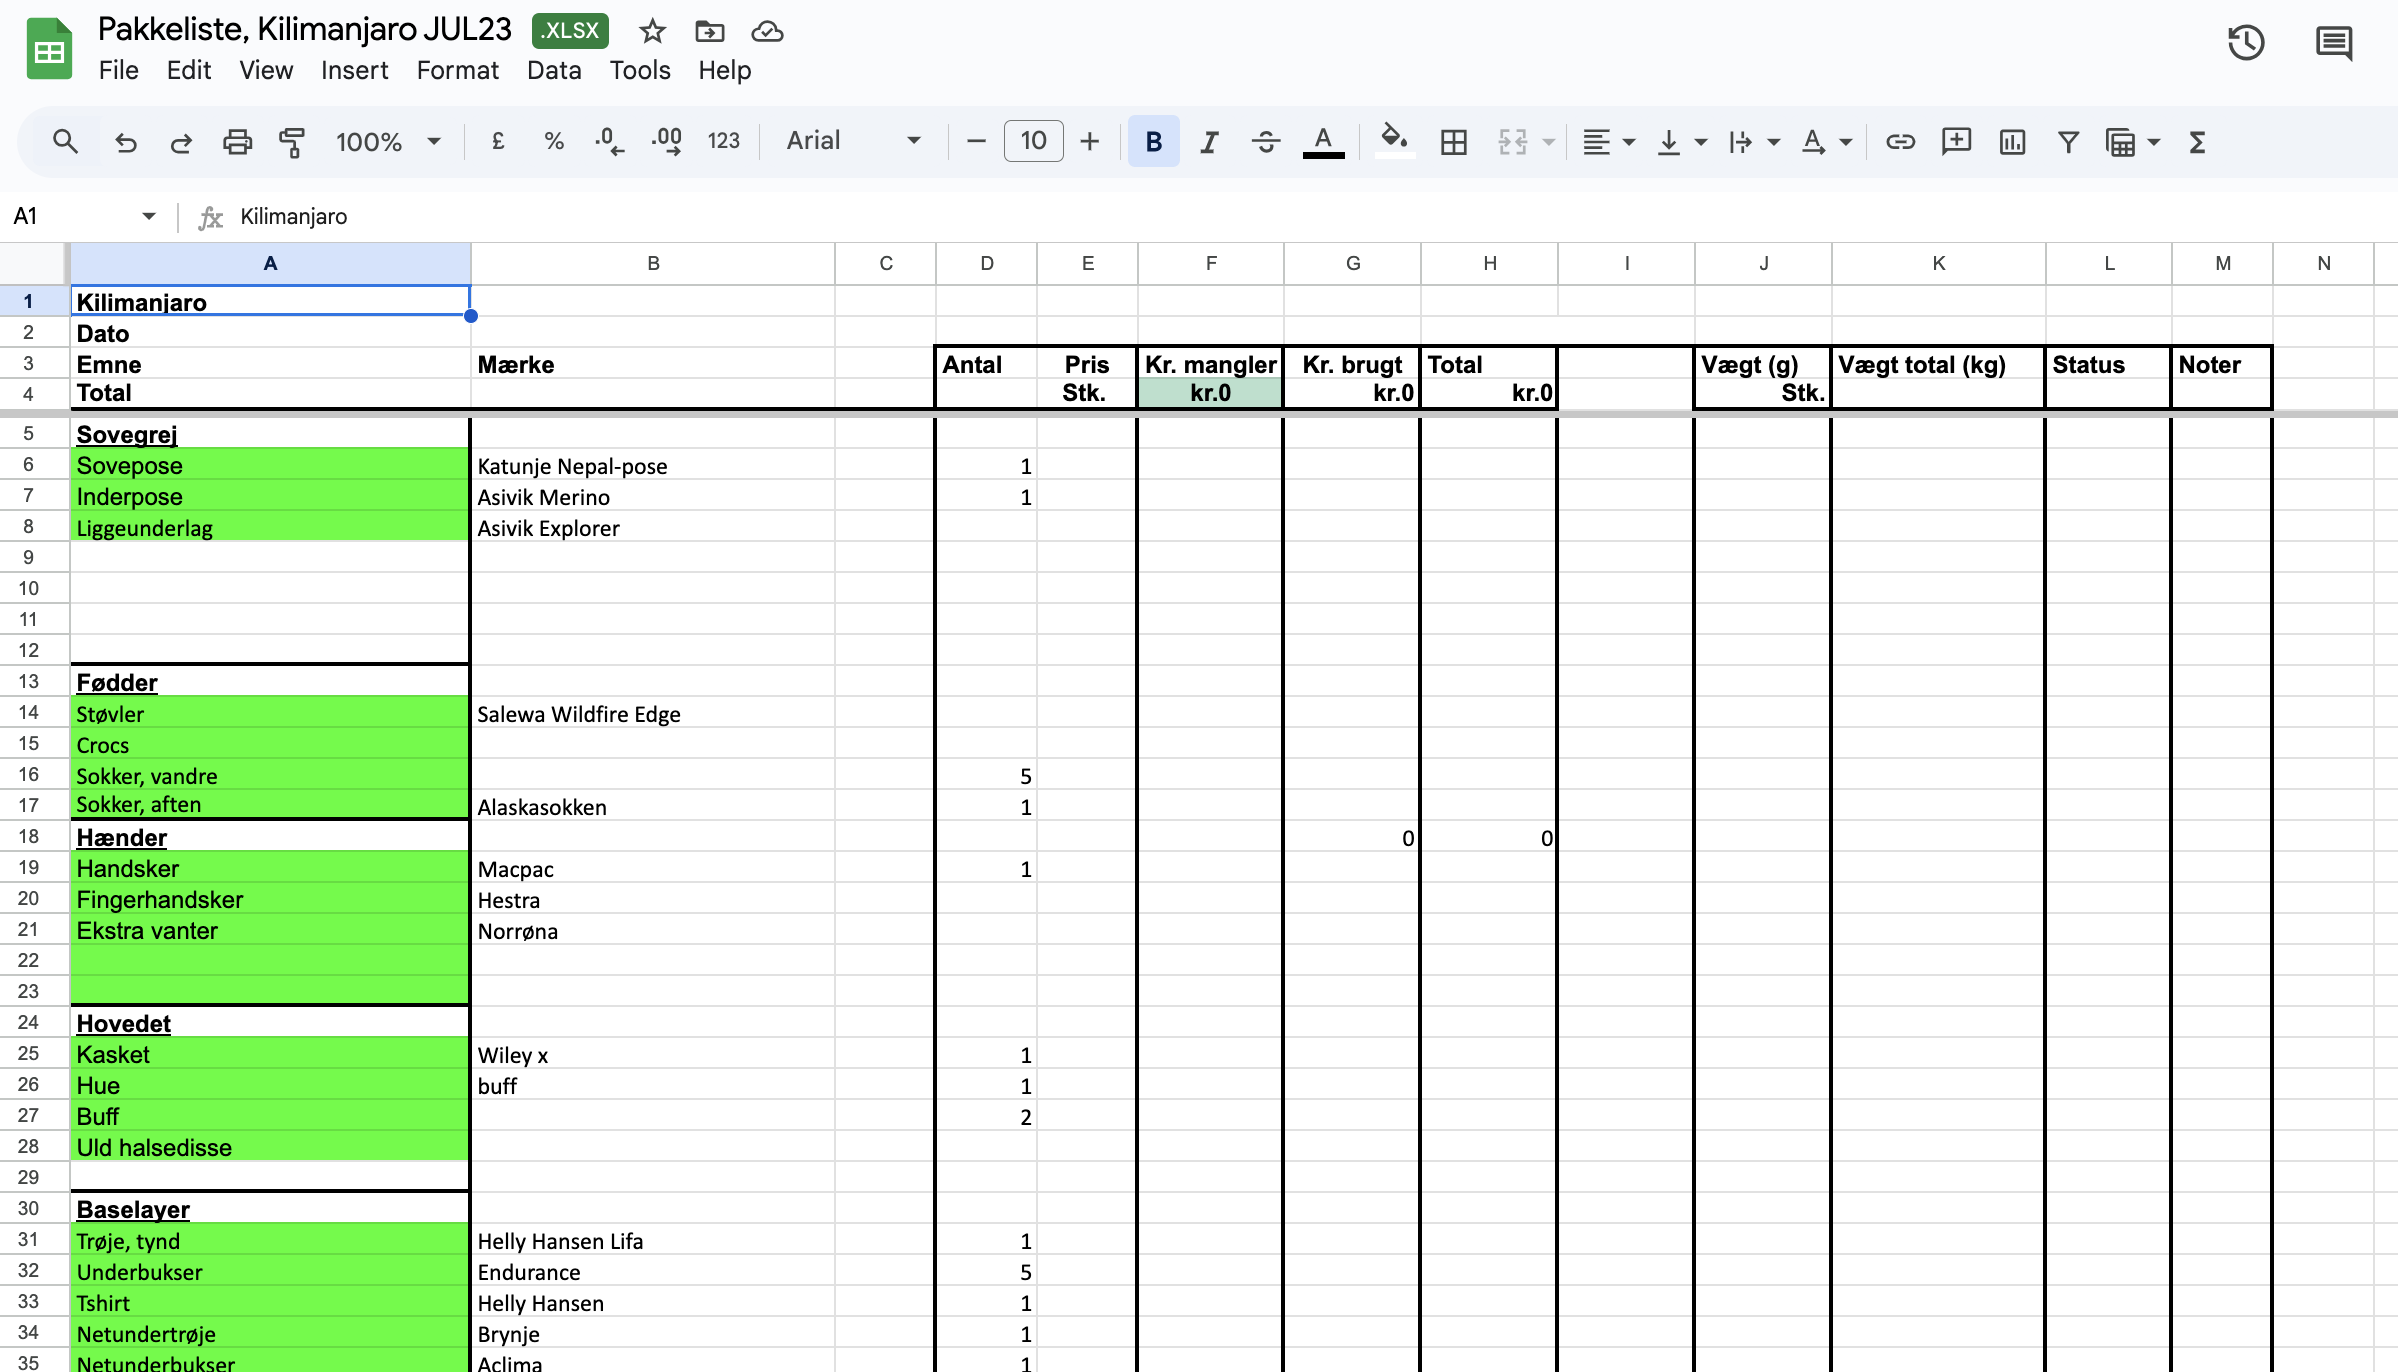This screenshot has height=1372, width=2398.
Task: Star the document
Action: pyautogui.click(x=652, y=31)
